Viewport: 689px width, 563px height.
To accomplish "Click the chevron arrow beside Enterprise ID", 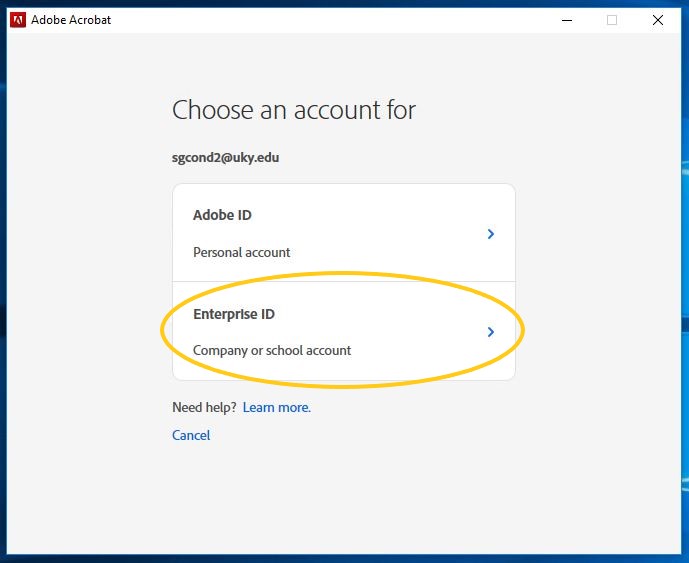I will pyautogui.click(x=491, y=332).
